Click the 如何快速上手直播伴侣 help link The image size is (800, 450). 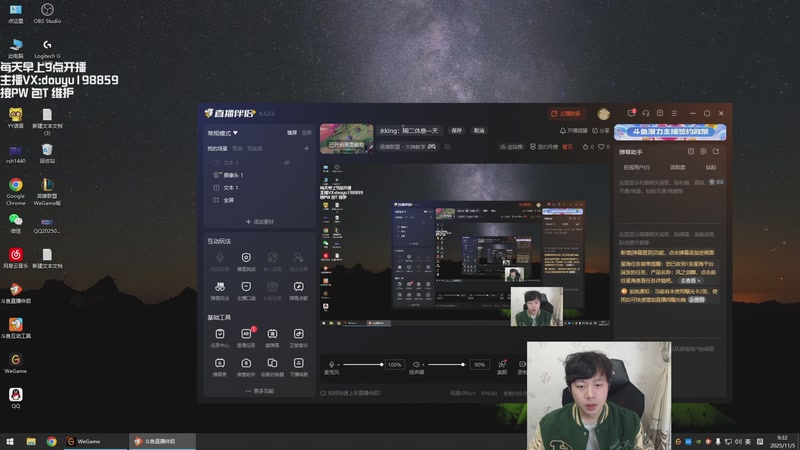click(x=351, y=393)
